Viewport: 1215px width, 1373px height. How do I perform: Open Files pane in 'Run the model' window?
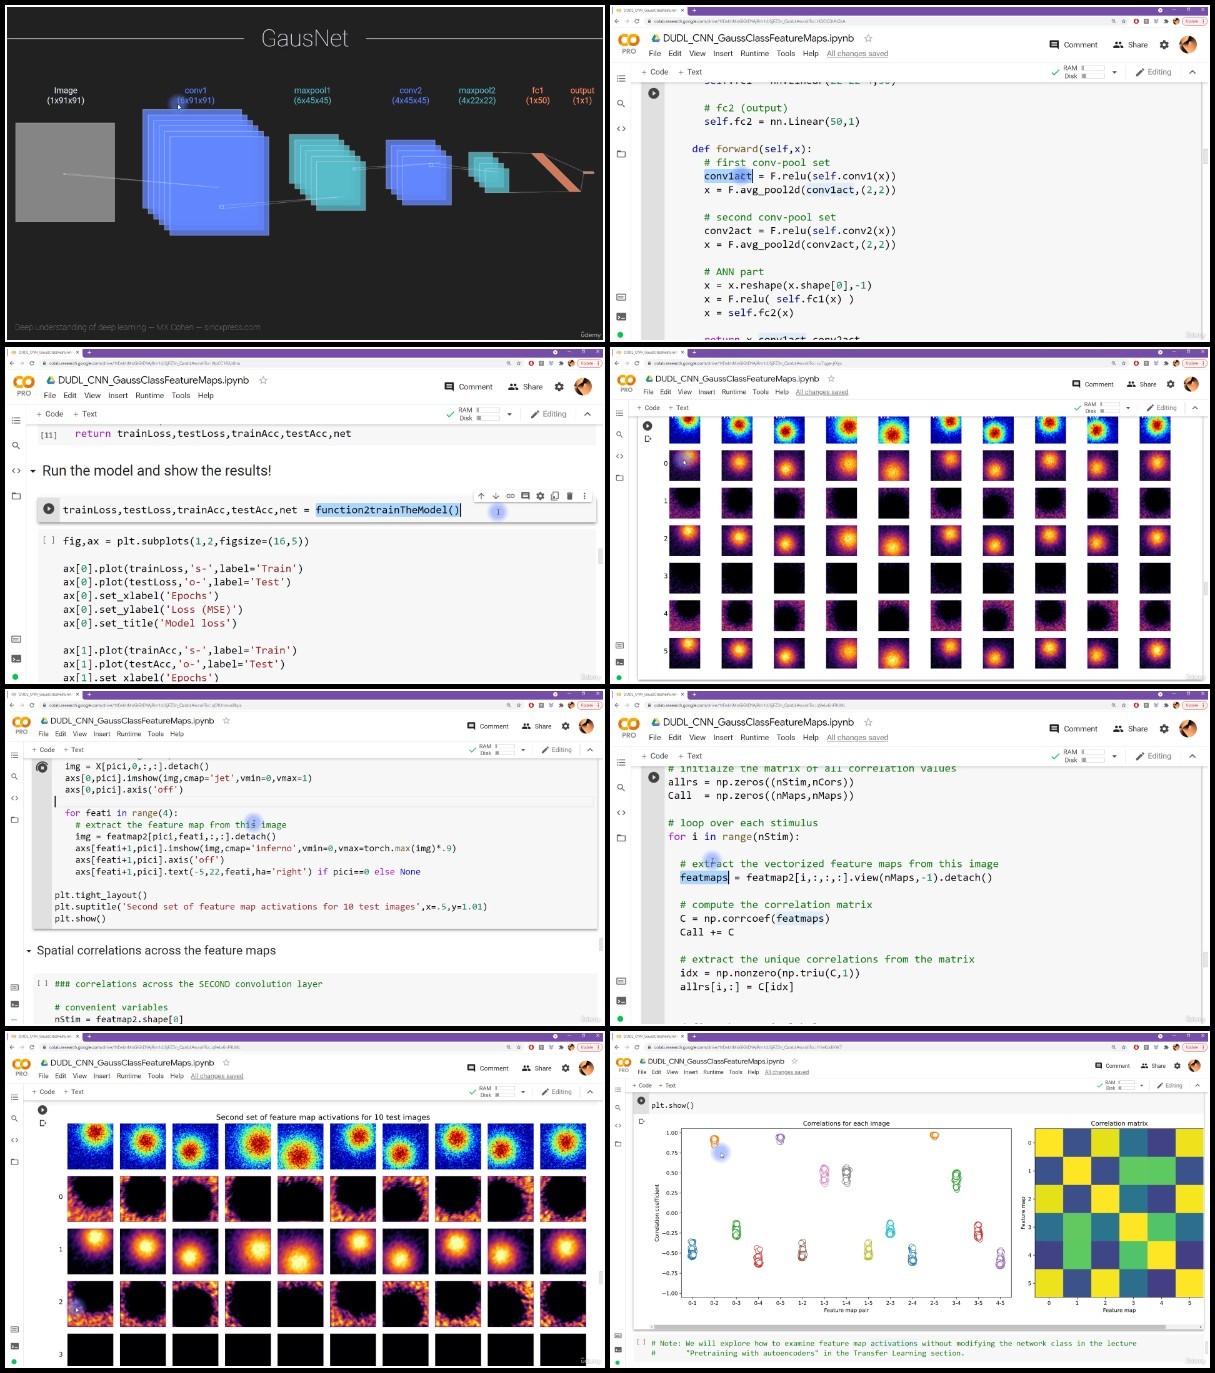click(16, 496)
